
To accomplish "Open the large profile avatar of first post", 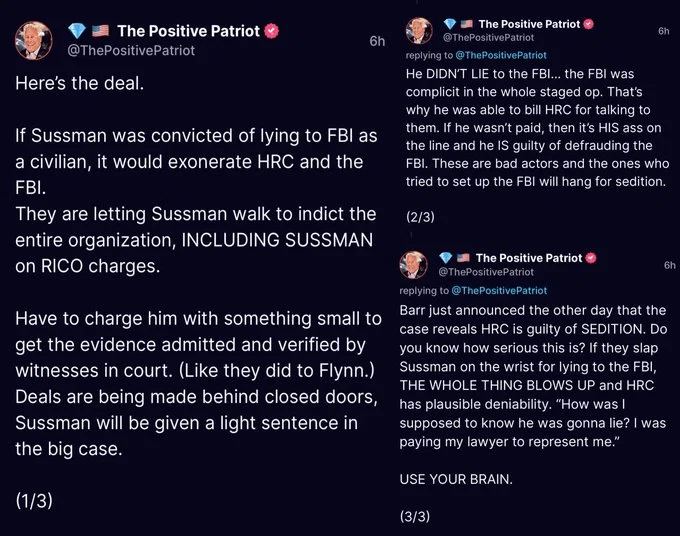I will click(34, 40).
